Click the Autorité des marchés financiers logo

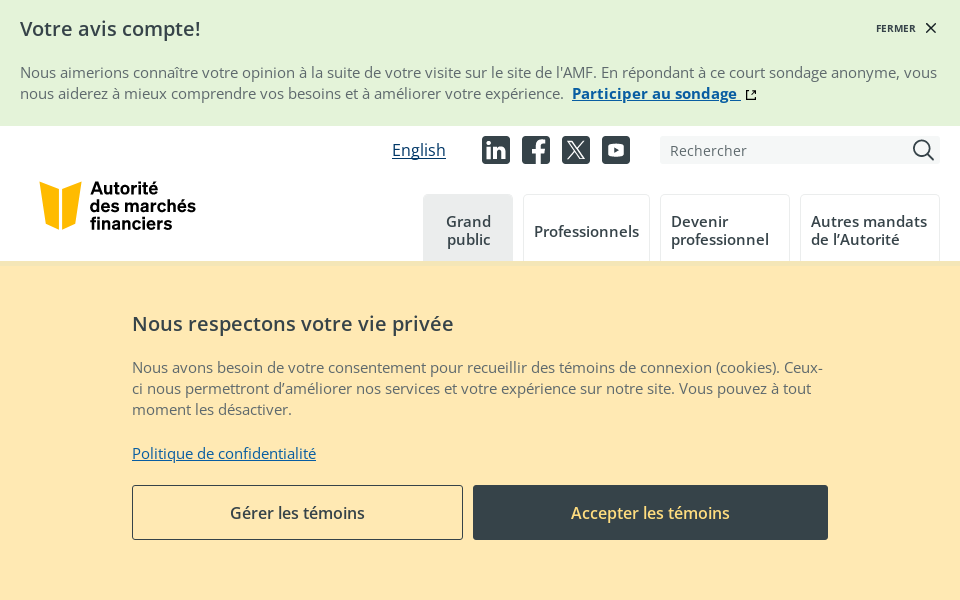(x=117, y=205)
